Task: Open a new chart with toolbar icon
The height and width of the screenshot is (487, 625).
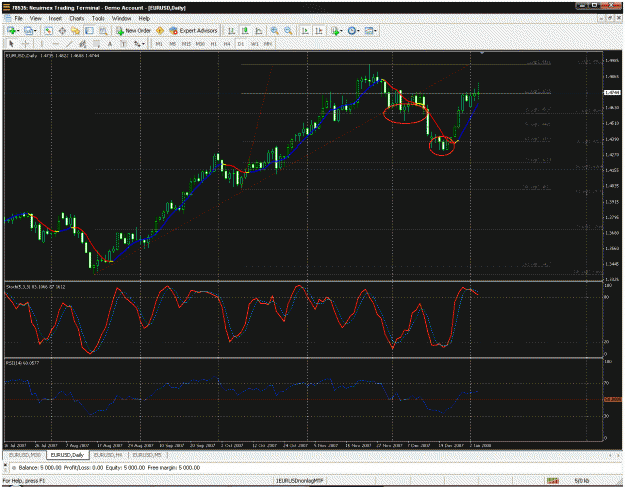Action: 11,31
